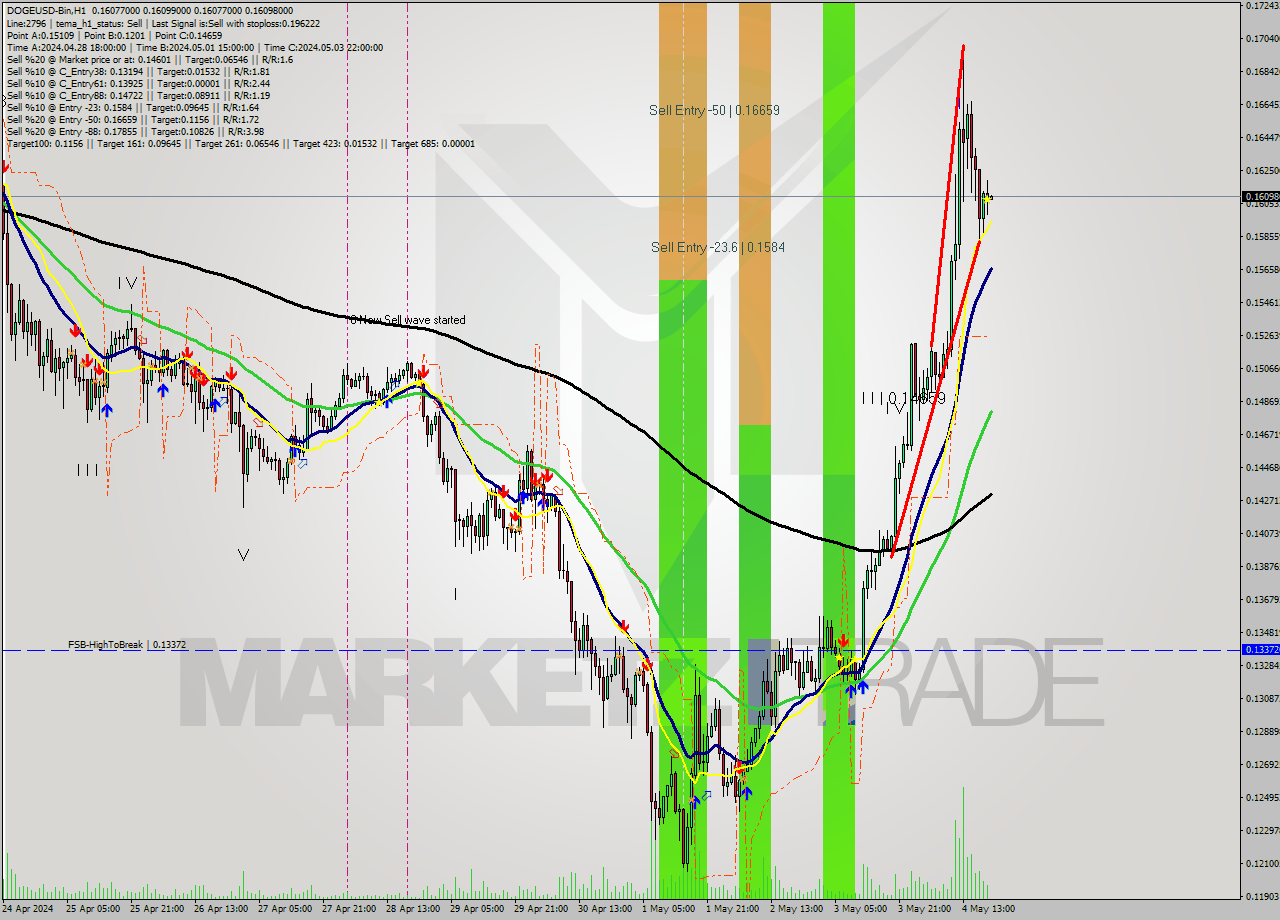The width and height of the screenshot is (1280, 920).
Task: Click the '30 Apr 13:00' time axis label
Action: coord(604,909)
